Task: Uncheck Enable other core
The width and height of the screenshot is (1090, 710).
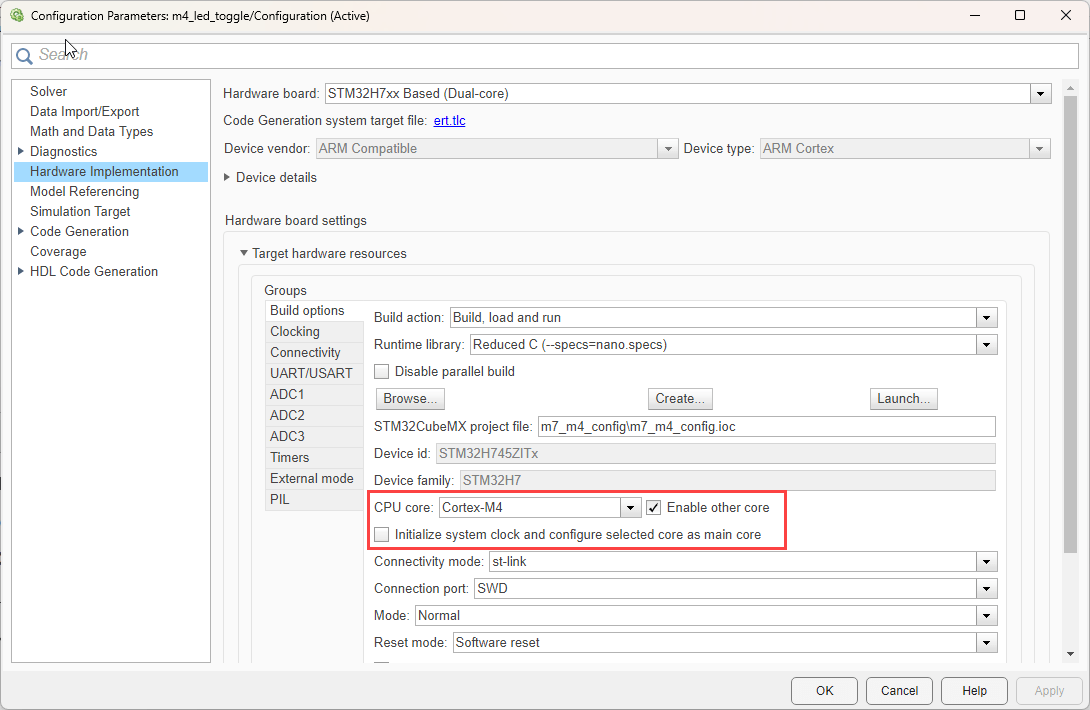Action: [653, 507]
